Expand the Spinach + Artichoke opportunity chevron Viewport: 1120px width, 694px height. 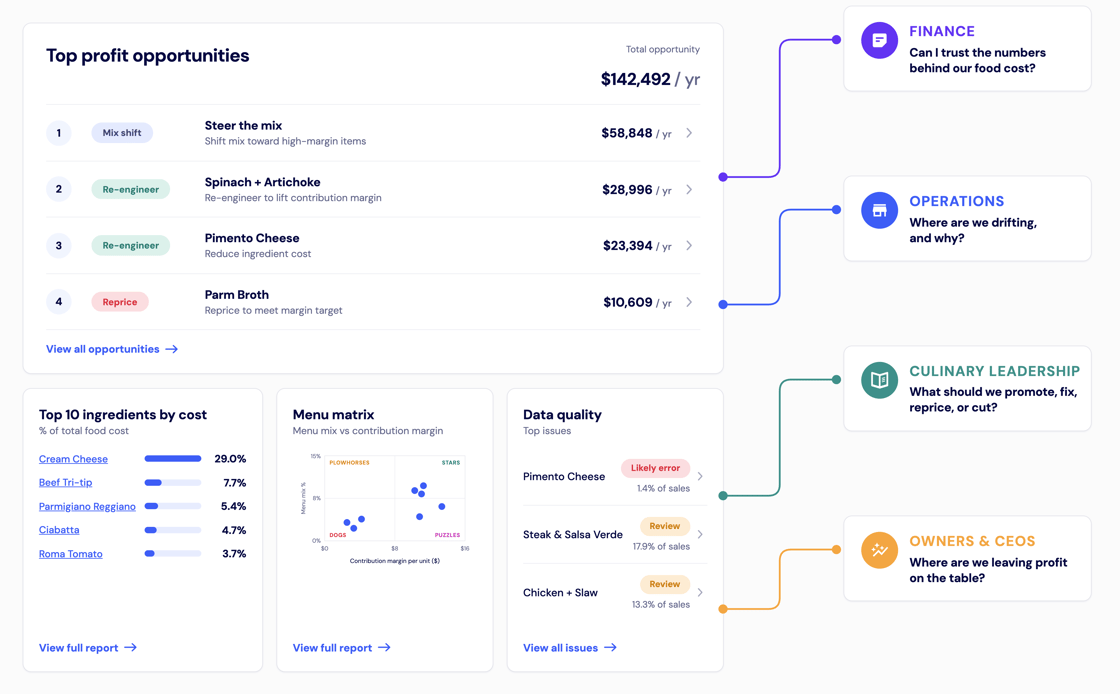689,189
